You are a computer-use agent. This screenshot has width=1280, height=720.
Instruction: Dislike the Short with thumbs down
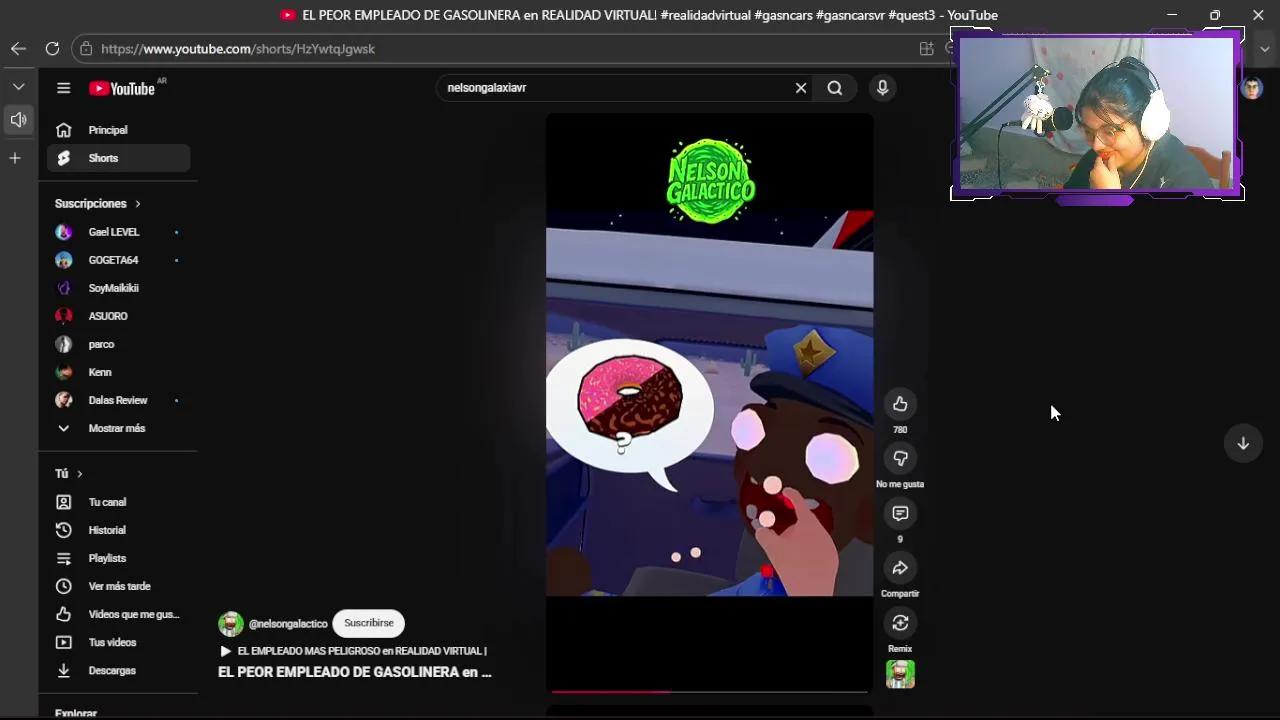(900, 458)
